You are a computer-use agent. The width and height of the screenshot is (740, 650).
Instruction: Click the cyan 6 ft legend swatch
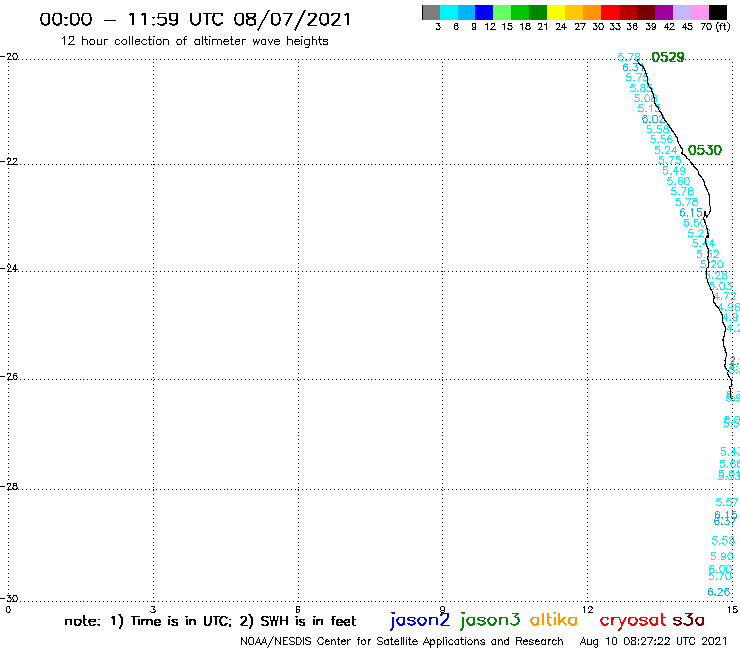(x=449, y=12)
